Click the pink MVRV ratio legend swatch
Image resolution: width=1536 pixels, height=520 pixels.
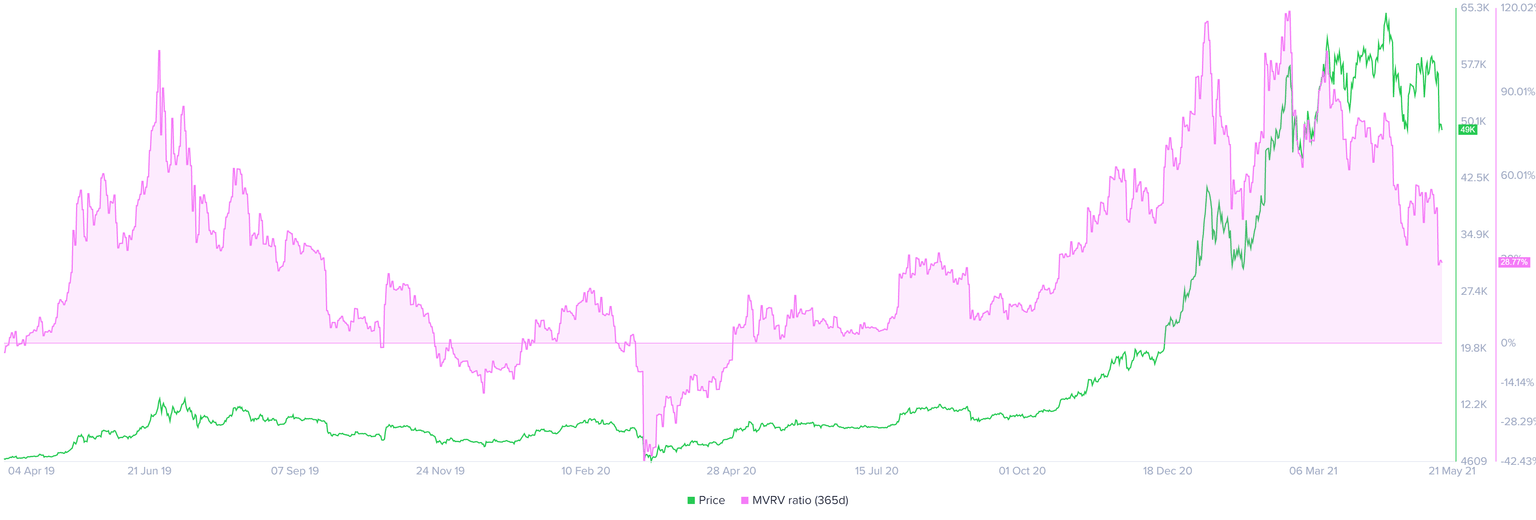tap(745, 500)
